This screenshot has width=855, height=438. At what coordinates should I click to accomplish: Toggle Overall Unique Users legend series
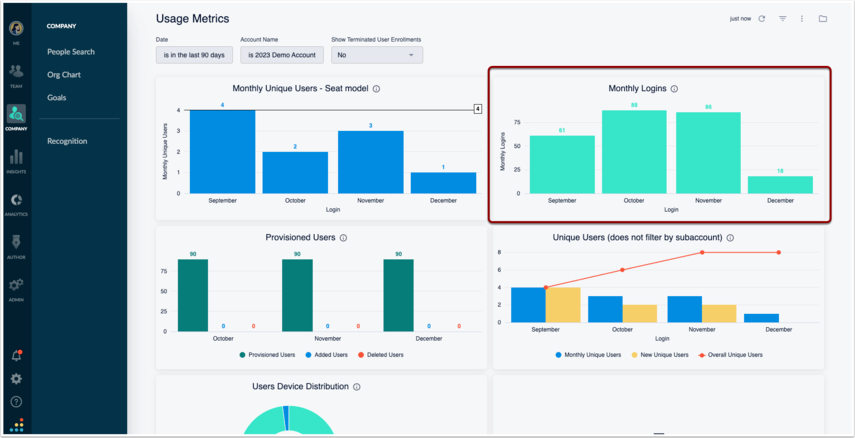pos(730,355)
